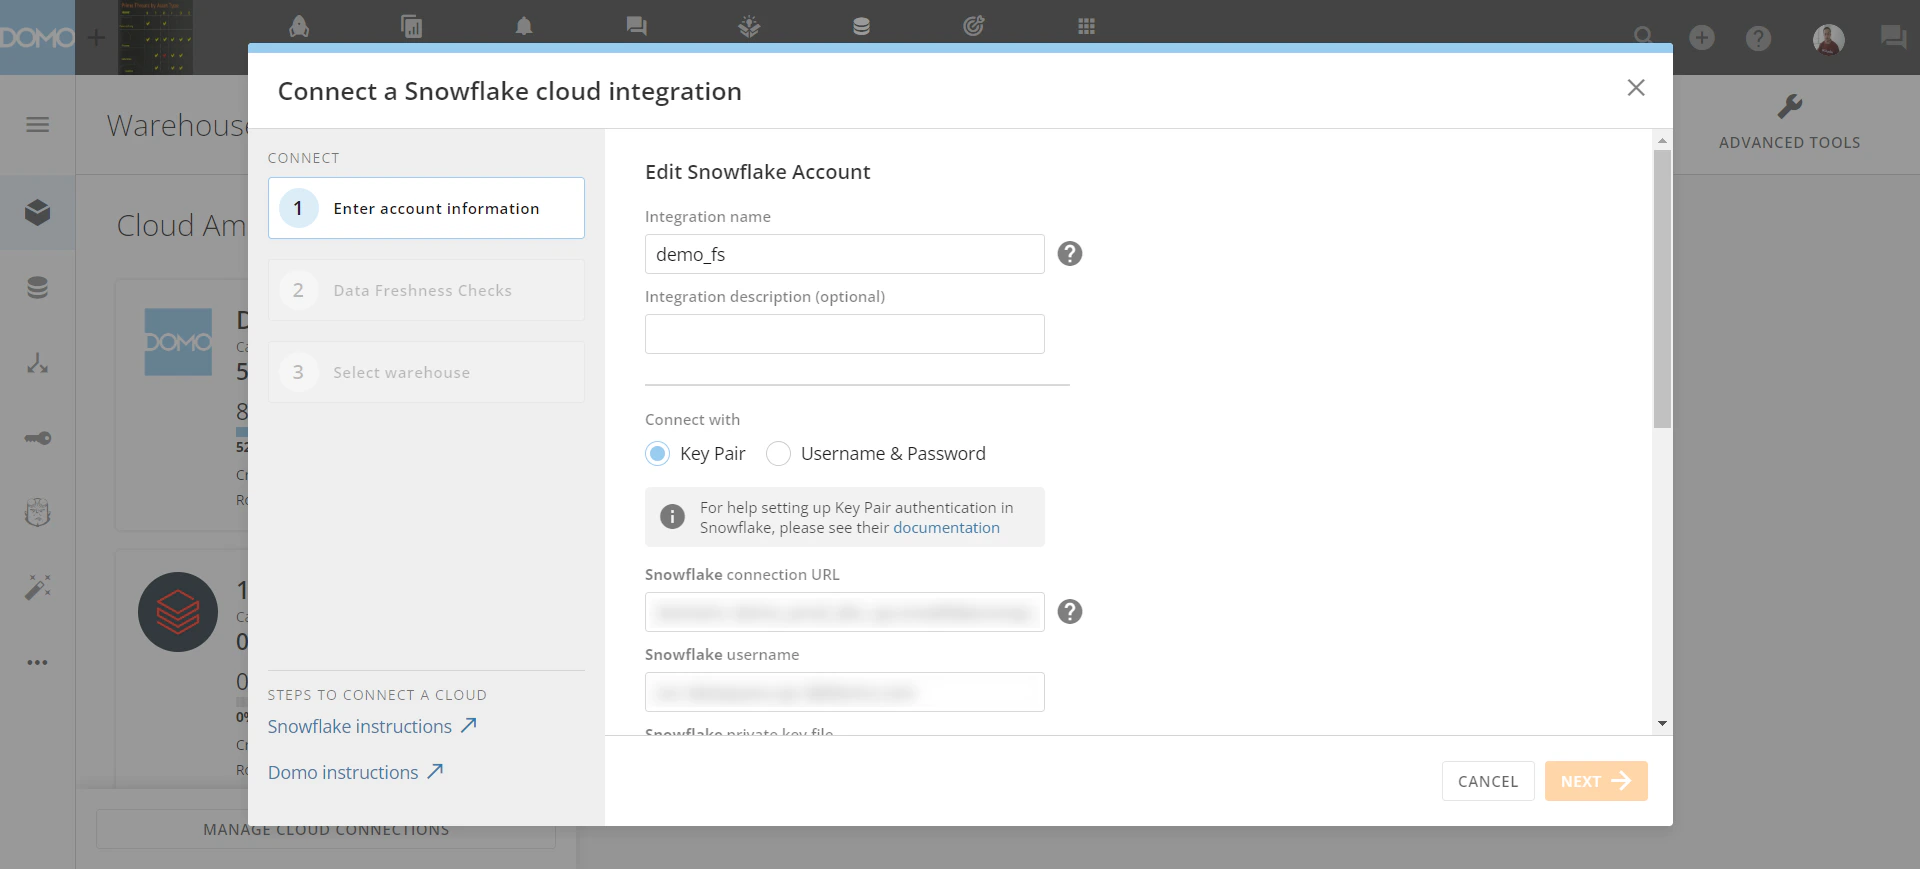Viewport: 1920px width, 869px height.
Task: Open the goals target icon in top bar
Action: point(974,26)
